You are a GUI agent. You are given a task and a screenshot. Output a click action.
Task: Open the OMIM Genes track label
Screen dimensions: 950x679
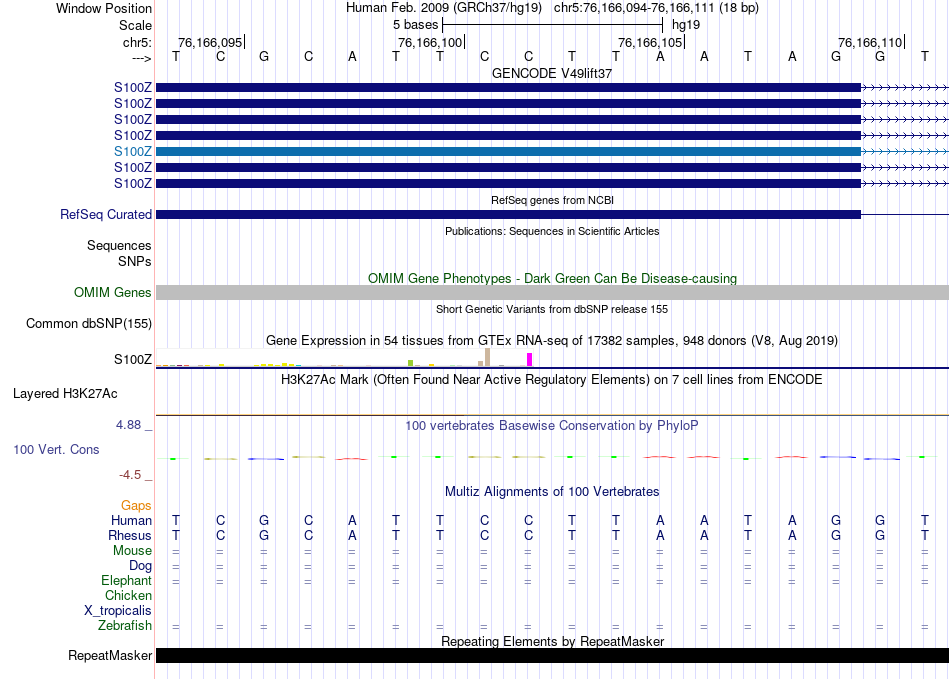tap(113, 293)
